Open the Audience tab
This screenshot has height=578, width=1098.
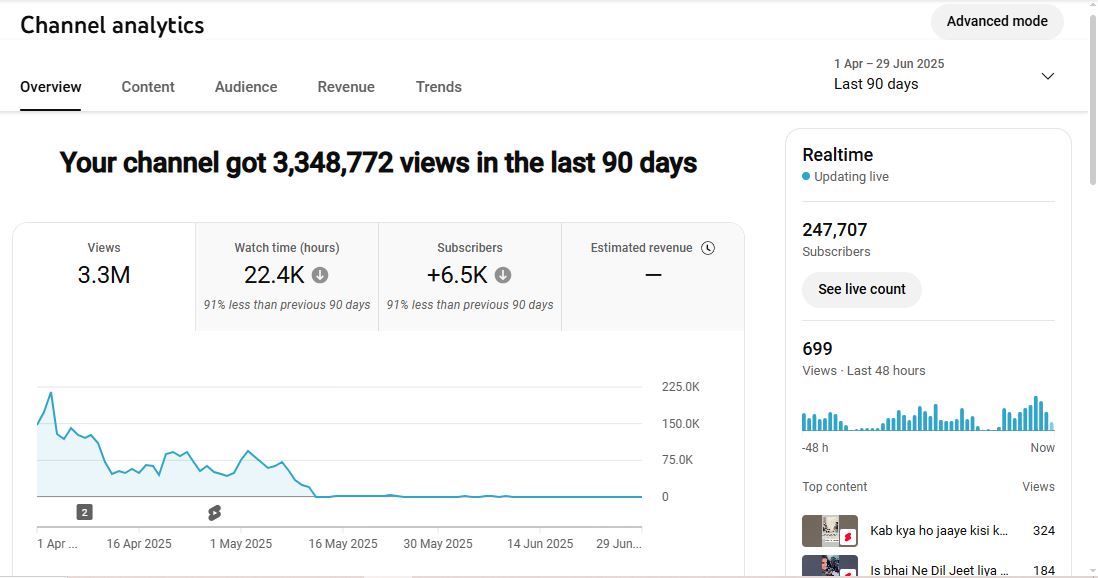(x=246, y=87)
